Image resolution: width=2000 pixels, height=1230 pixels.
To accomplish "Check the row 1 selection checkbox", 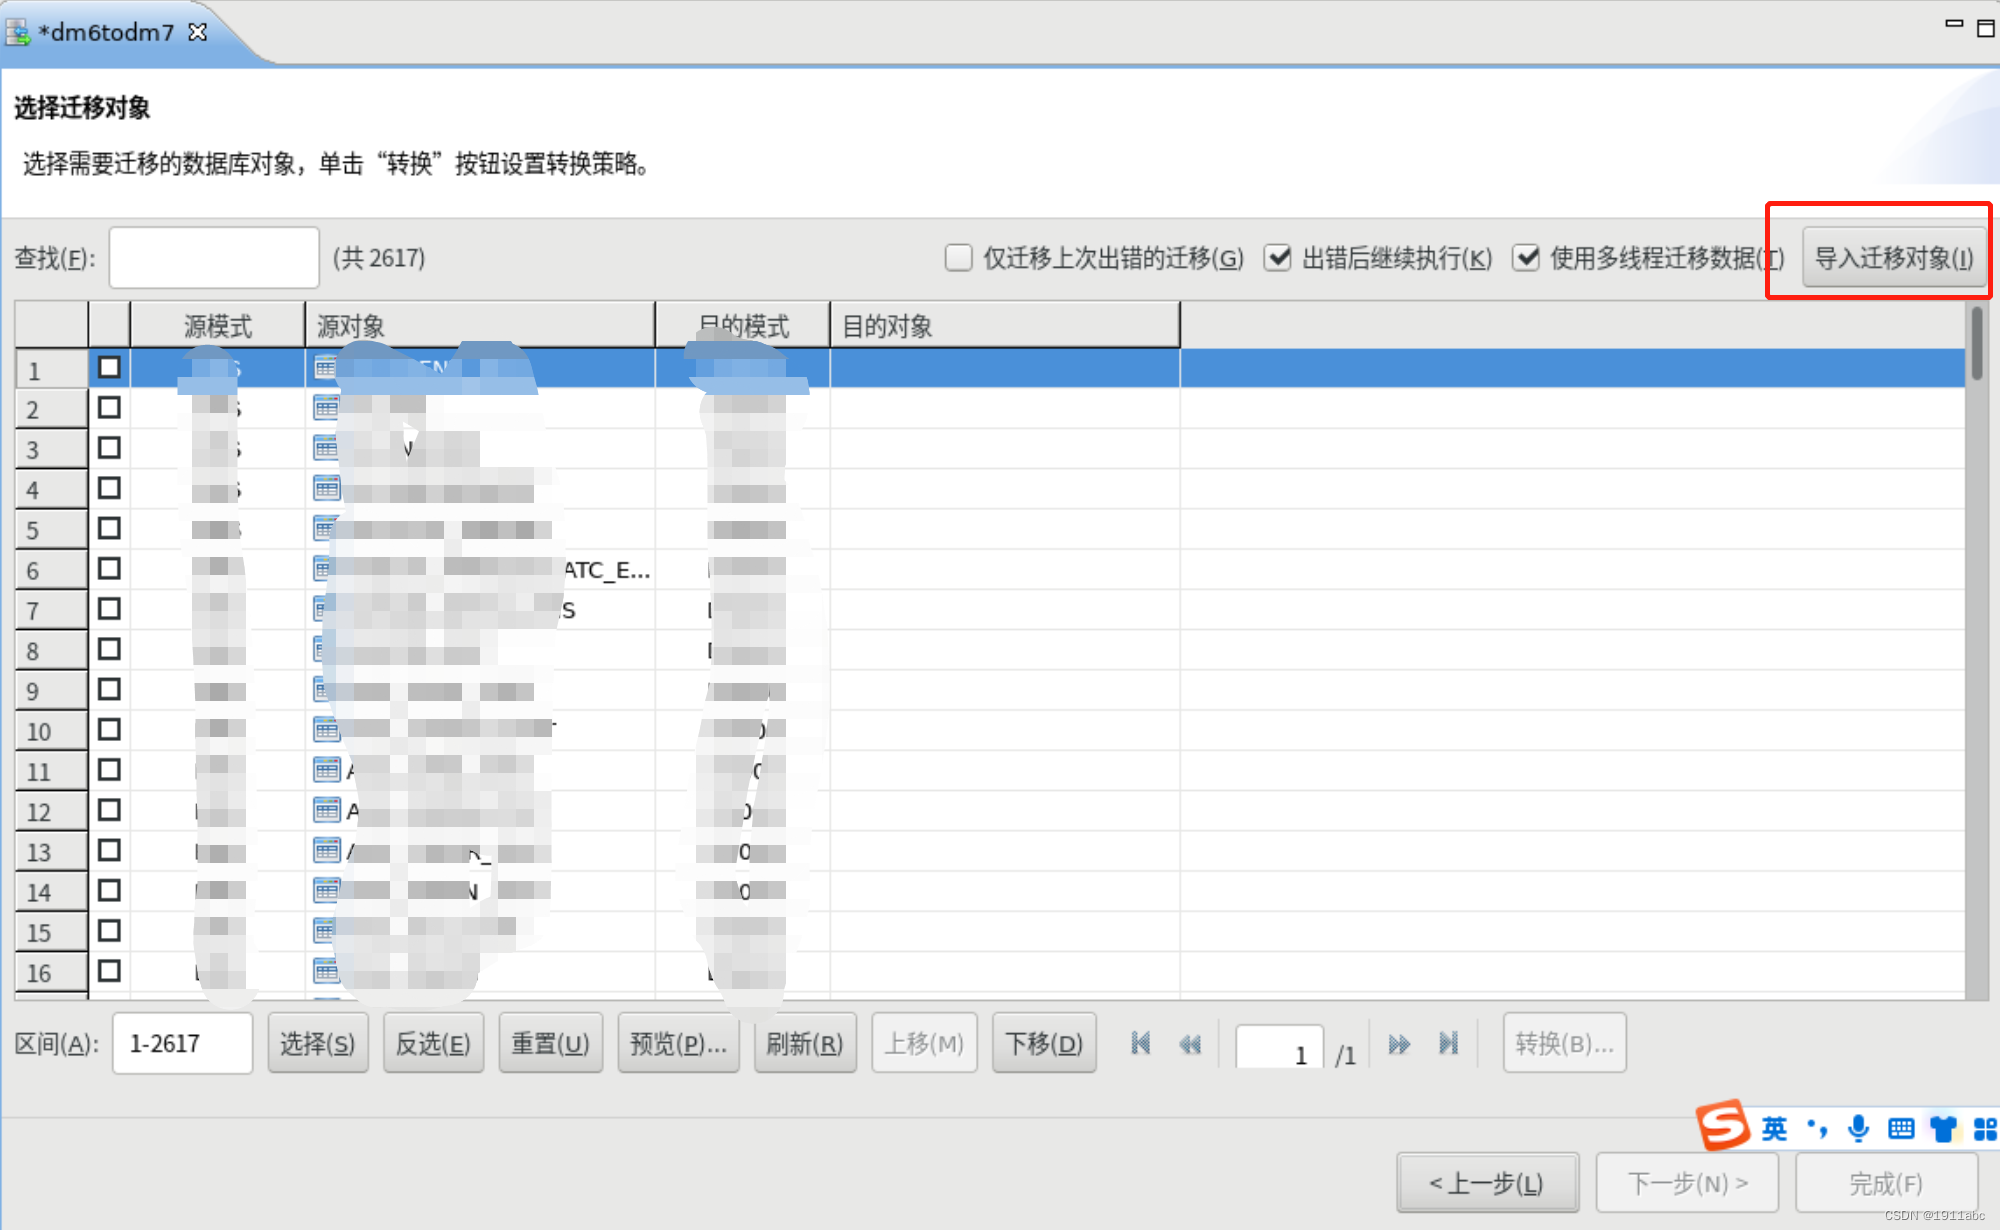I will [109, 367].
